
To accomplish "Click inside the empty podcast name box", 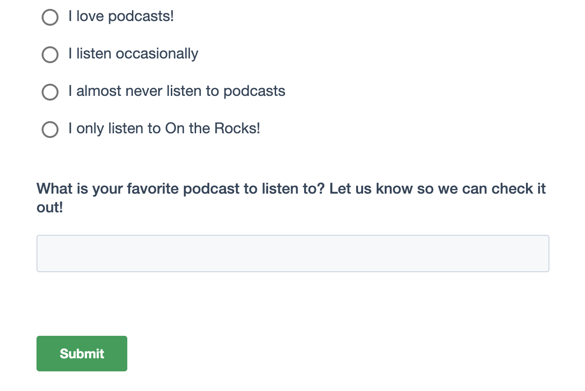I will [292, 253].
